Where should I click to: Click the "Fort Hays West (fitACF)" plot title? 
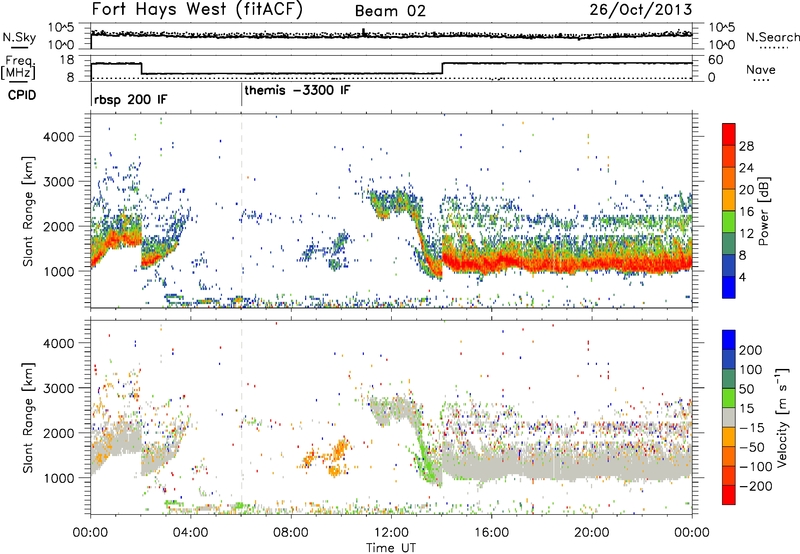point(197,9)
